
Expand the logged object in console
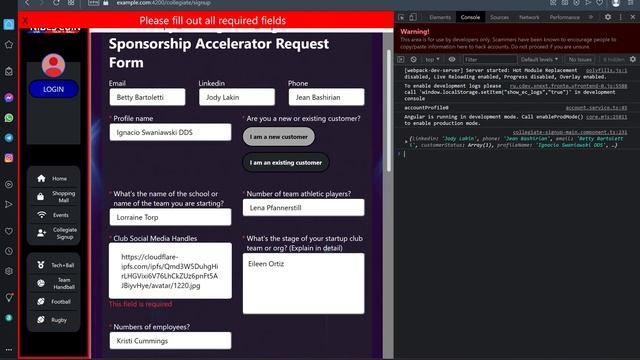pyautogui.click(x=406, y=141)
